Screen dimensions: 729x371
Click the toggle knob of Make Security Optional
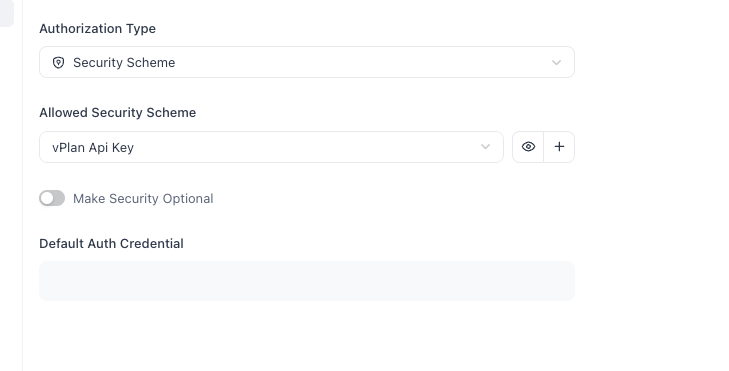[47, 199]
